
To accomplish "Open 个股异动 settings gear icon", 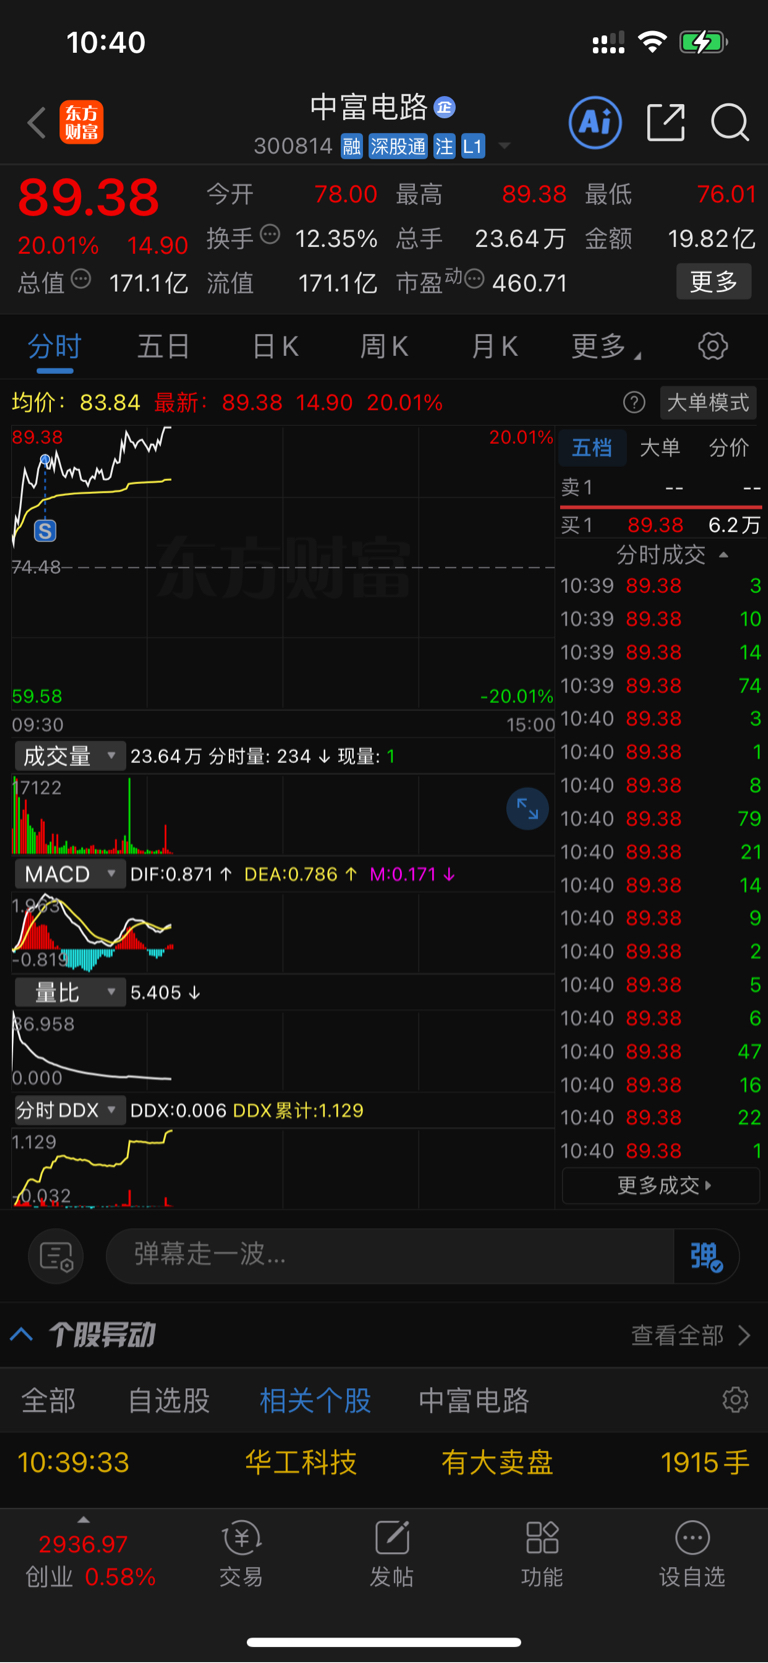I will tap(736, 1400).
